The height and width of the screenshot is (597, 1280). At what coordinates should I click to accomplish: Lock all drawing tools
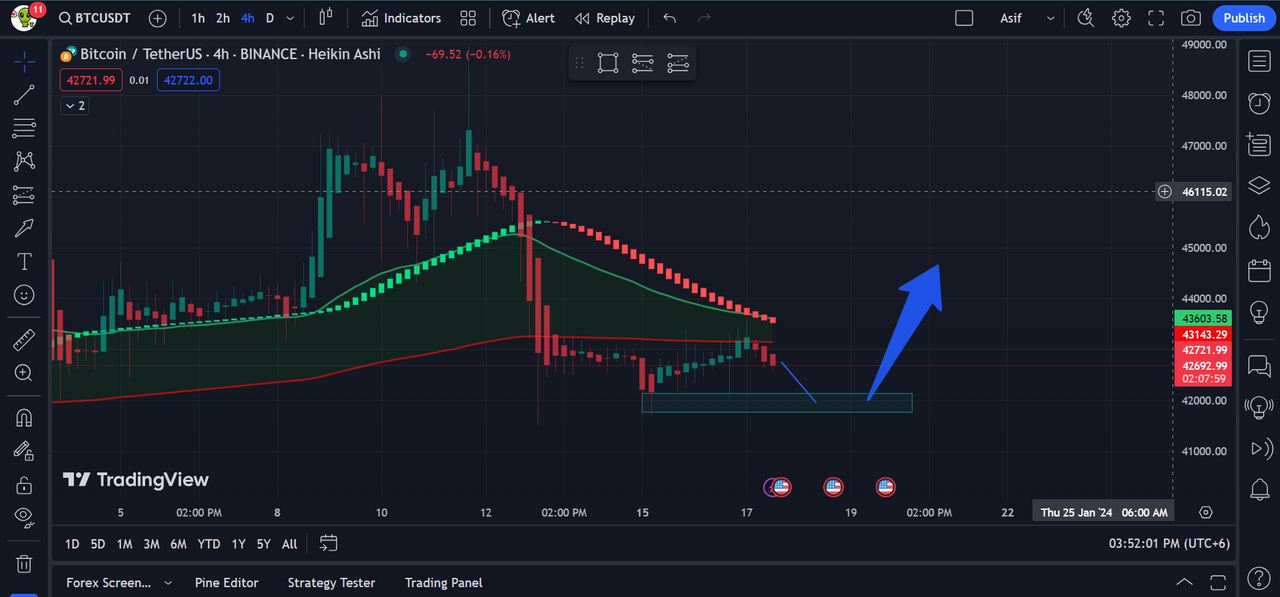point(24,485)
